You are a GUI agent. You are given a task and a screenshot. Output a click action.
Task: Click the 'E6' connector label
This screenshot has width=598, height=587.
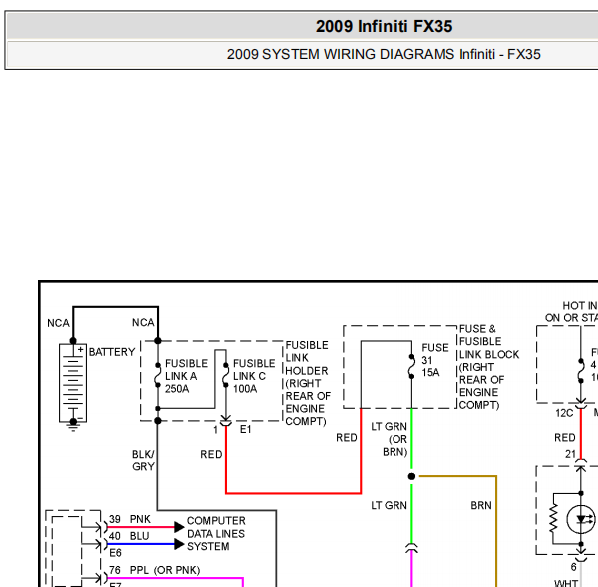pos(115,553)
